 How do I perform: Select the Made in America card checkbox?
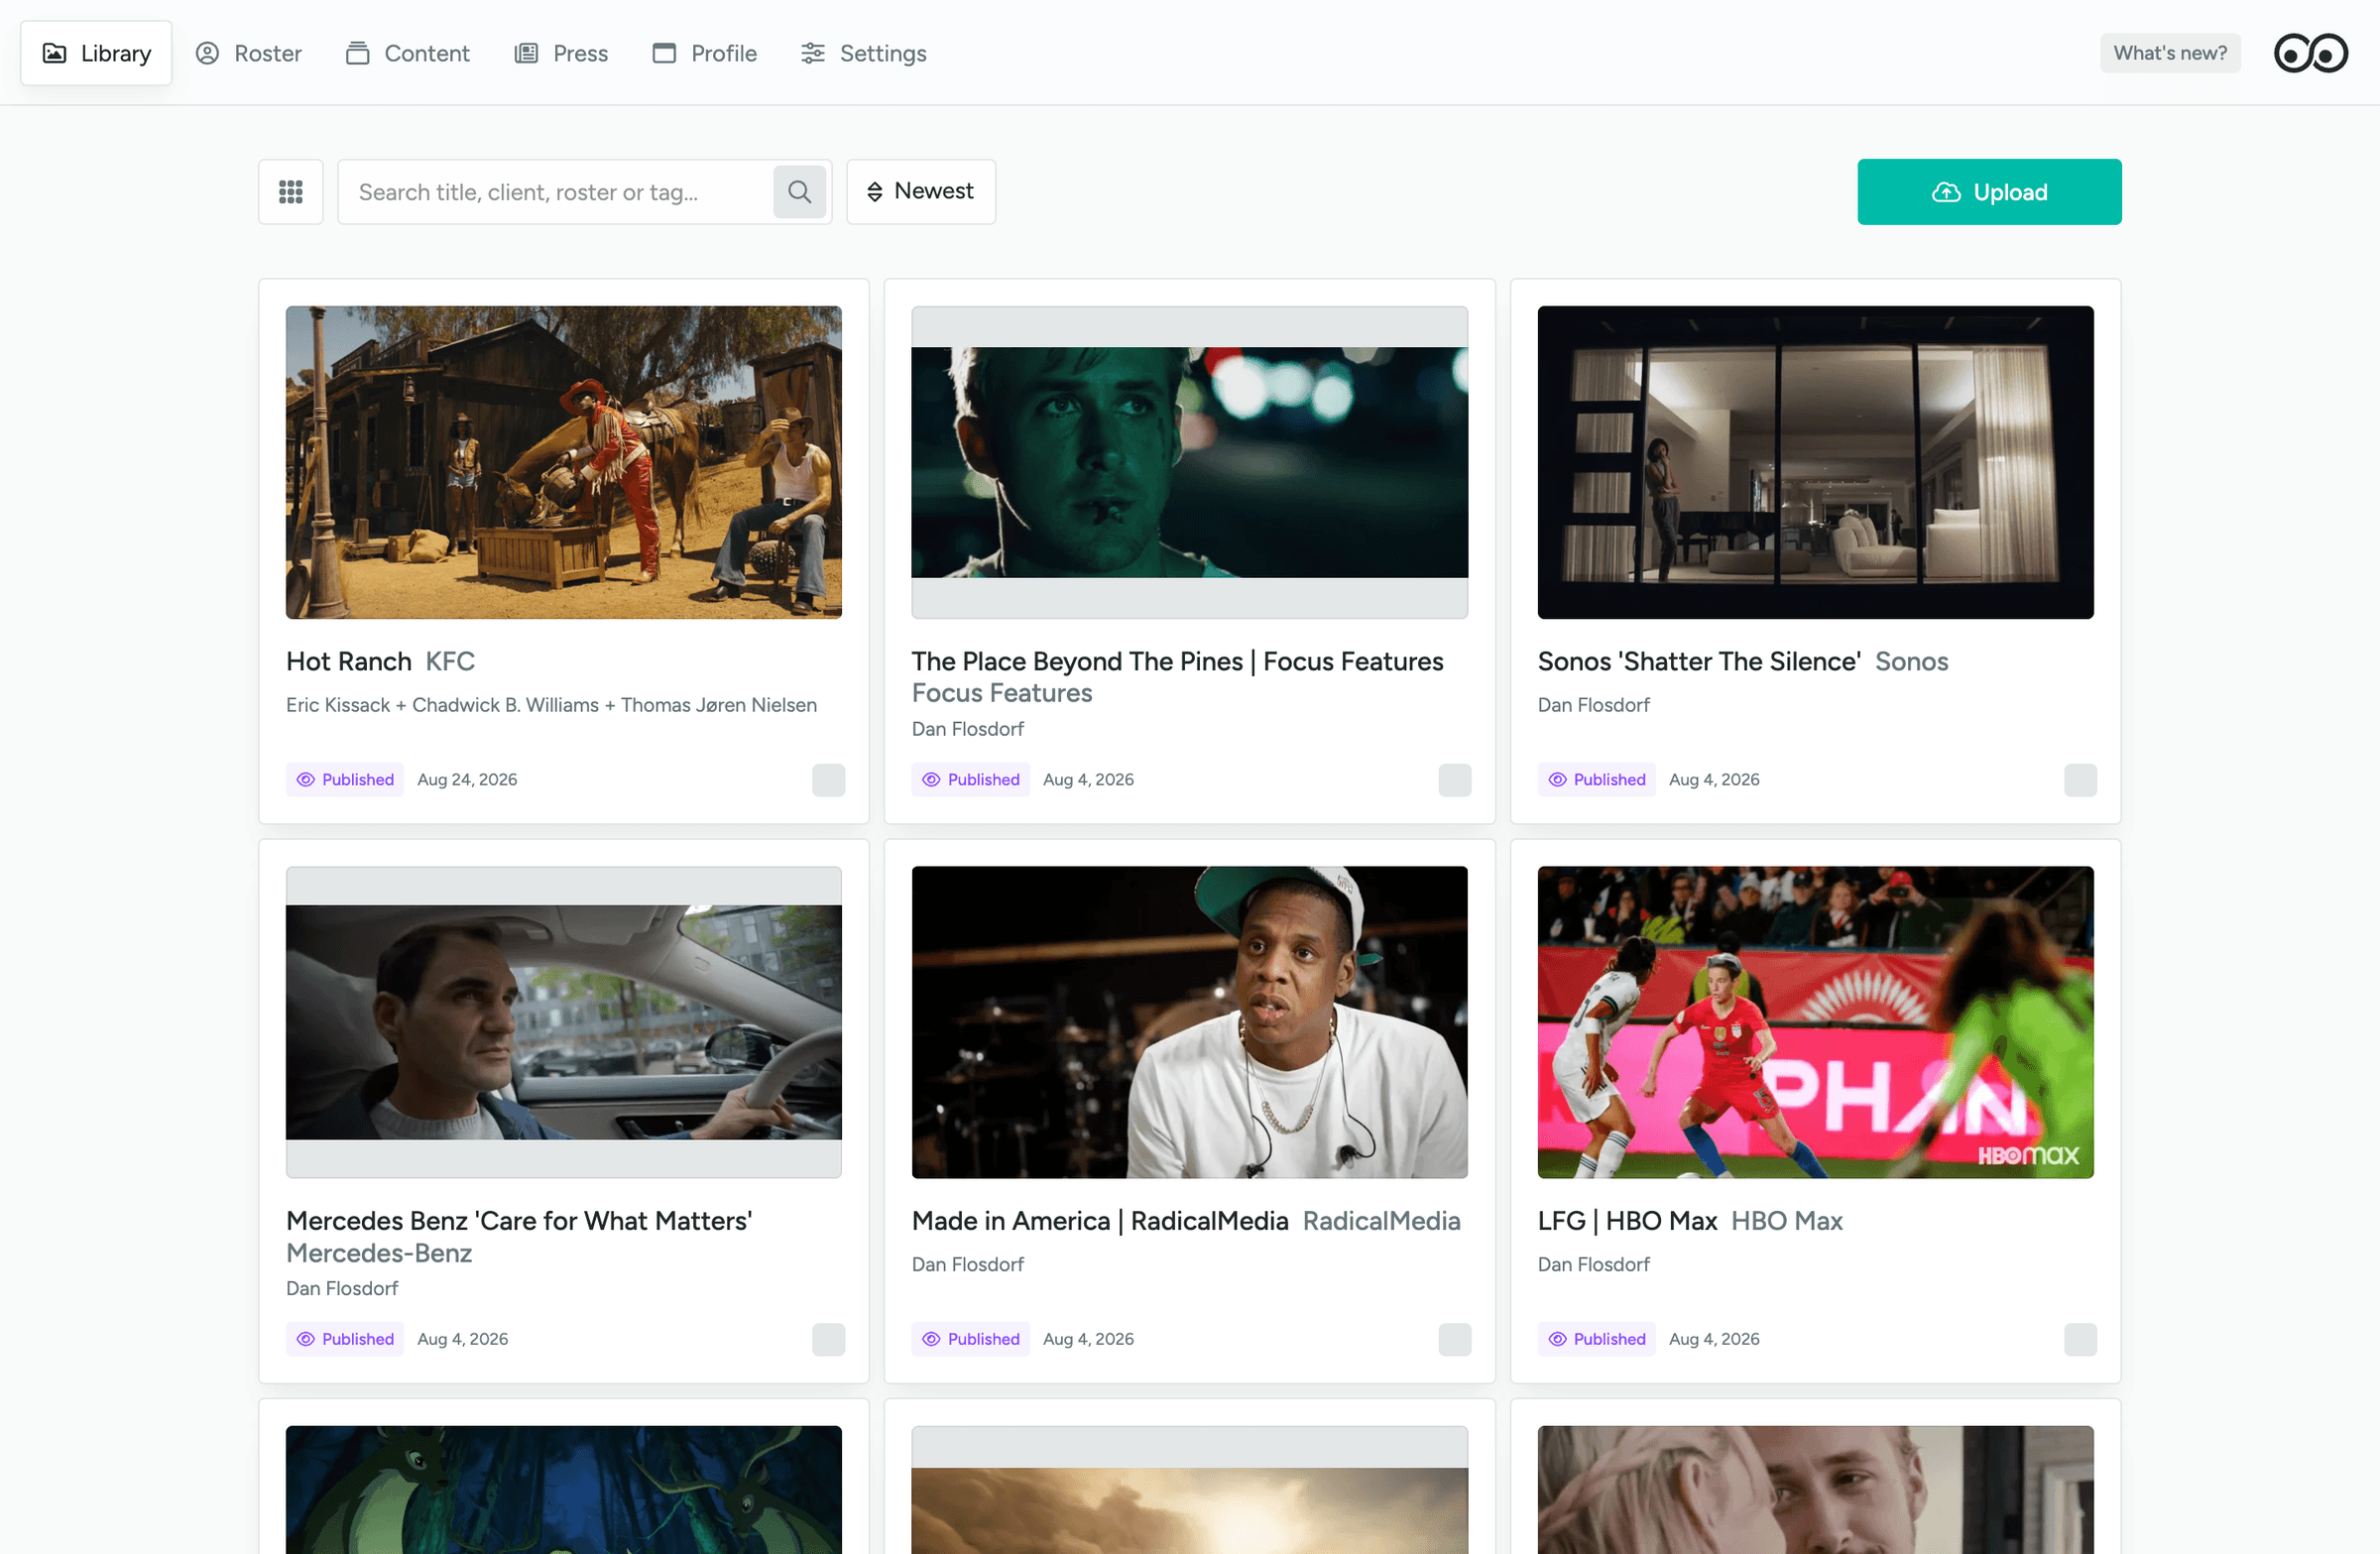coord(1454,1338)
